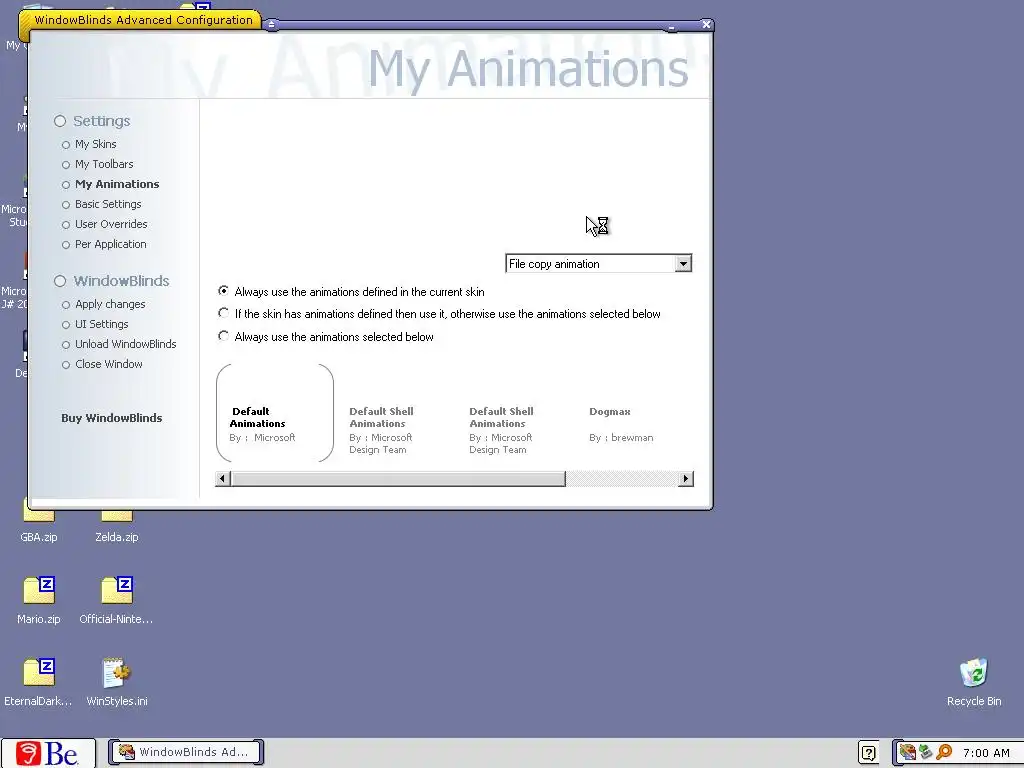Screen dimensions: 1024x768
Task: Click the roll-up button beside the title tab
Action: point(272,25)
